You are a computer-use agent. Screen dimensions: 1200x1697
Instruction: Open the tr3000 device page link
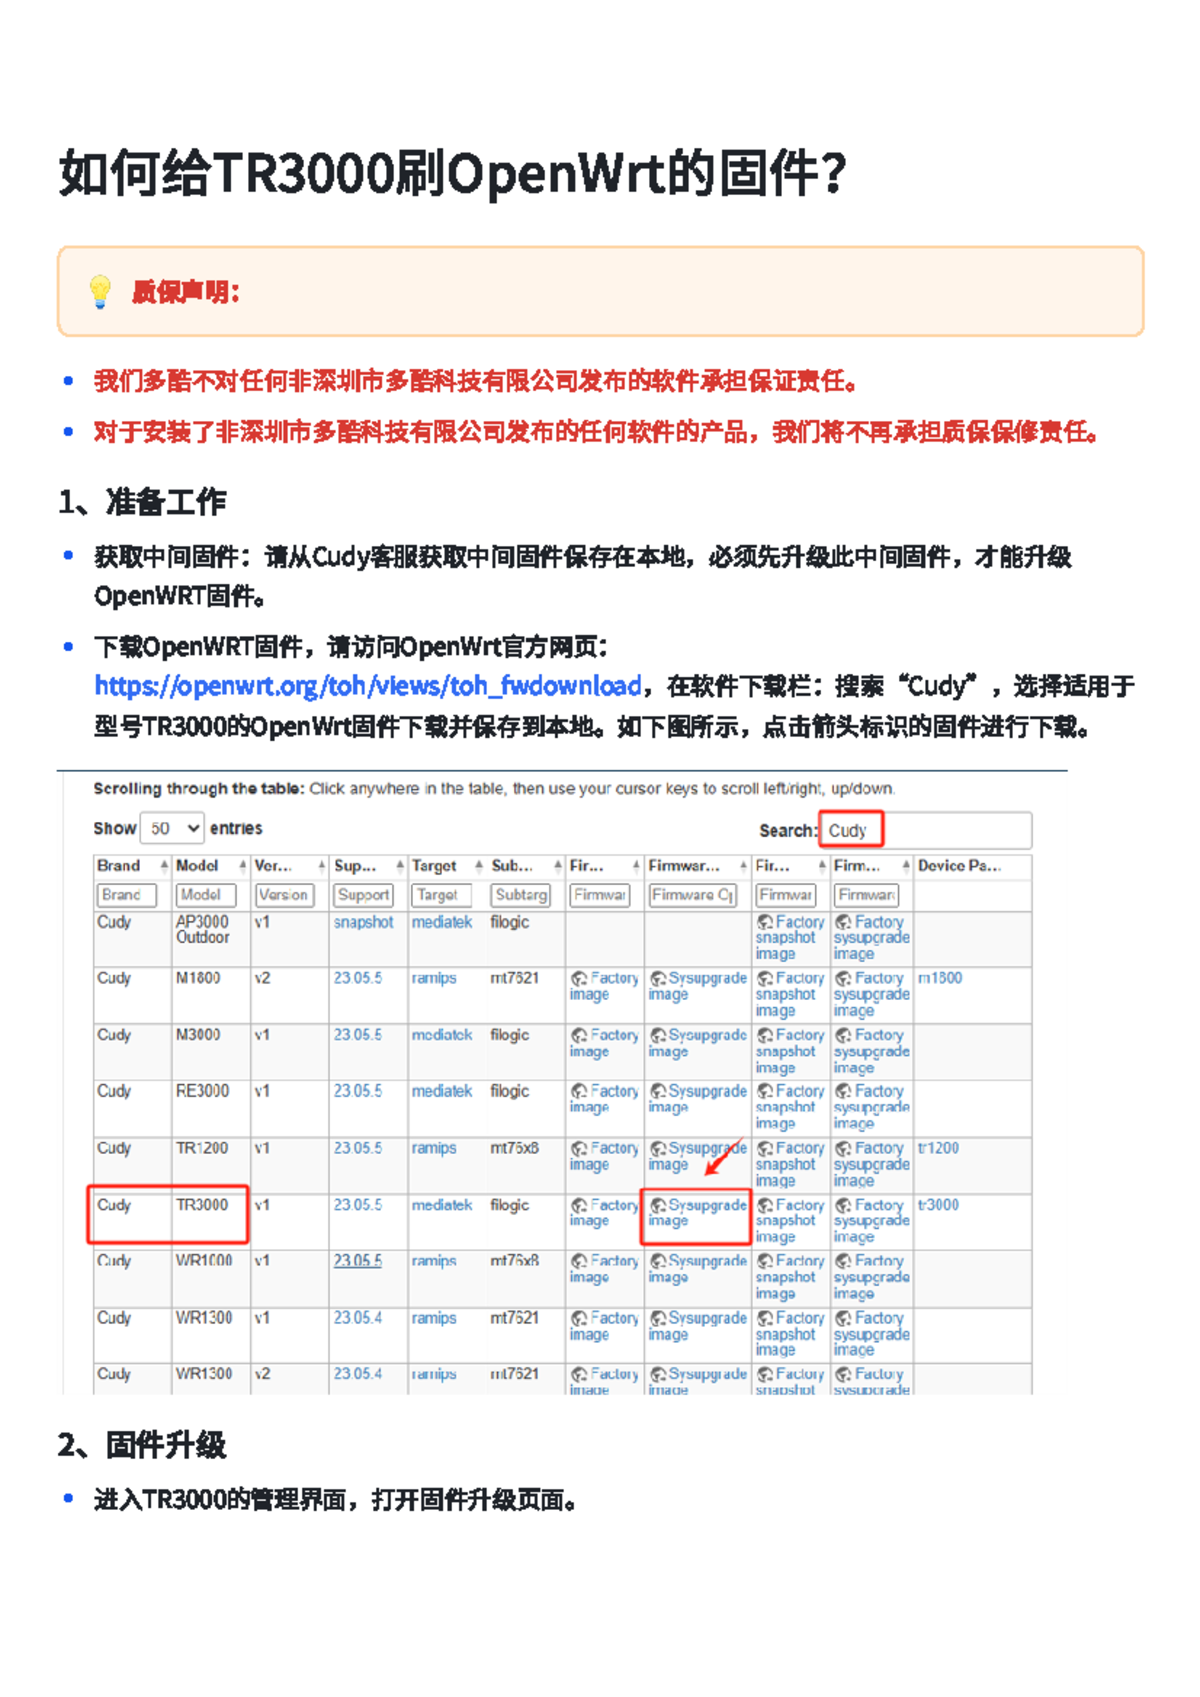[938, 1205]
